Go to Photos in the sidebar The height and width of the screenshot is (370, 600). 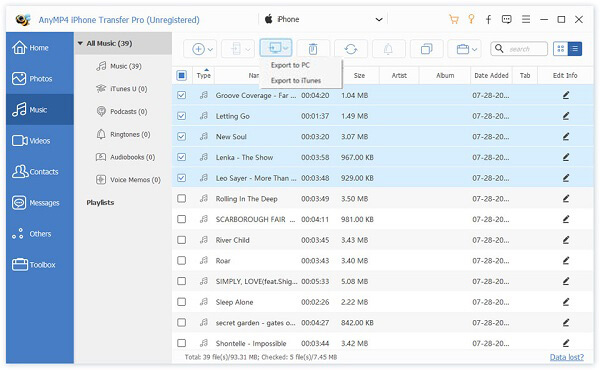click(x=39, y=79)
